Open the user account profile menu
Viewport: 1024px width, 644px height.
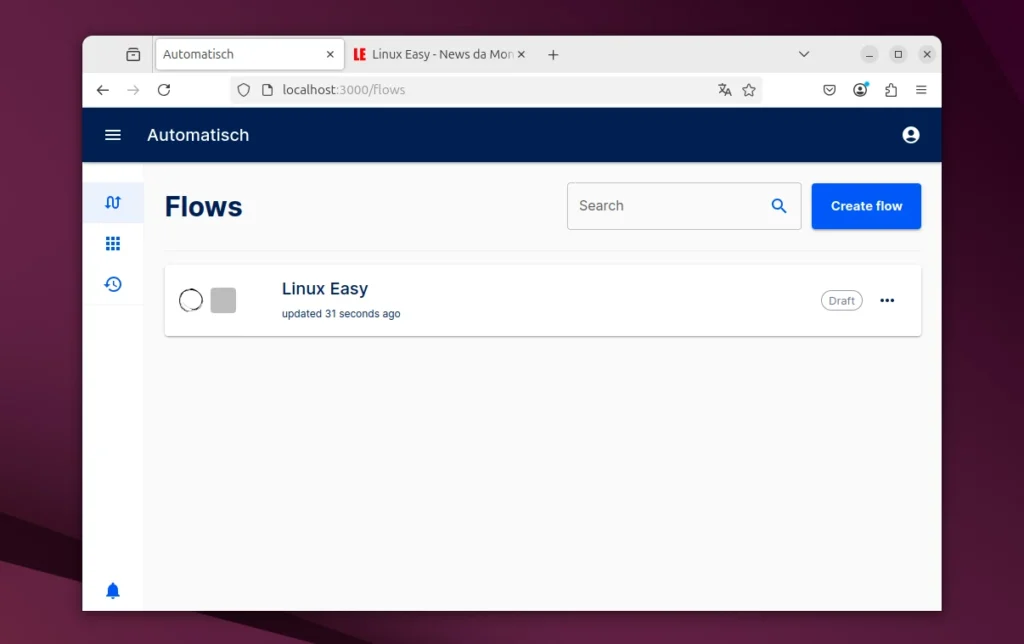[910, 135]
